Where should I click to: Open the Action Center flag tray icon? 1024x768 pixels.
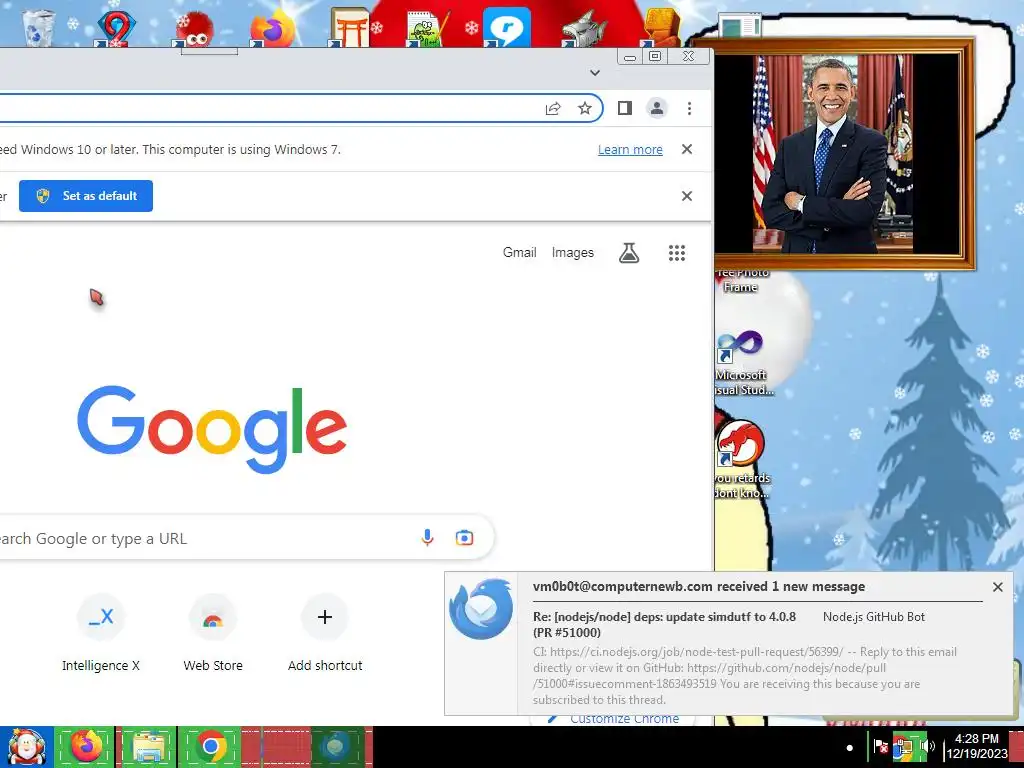click(x=881, y=747)
